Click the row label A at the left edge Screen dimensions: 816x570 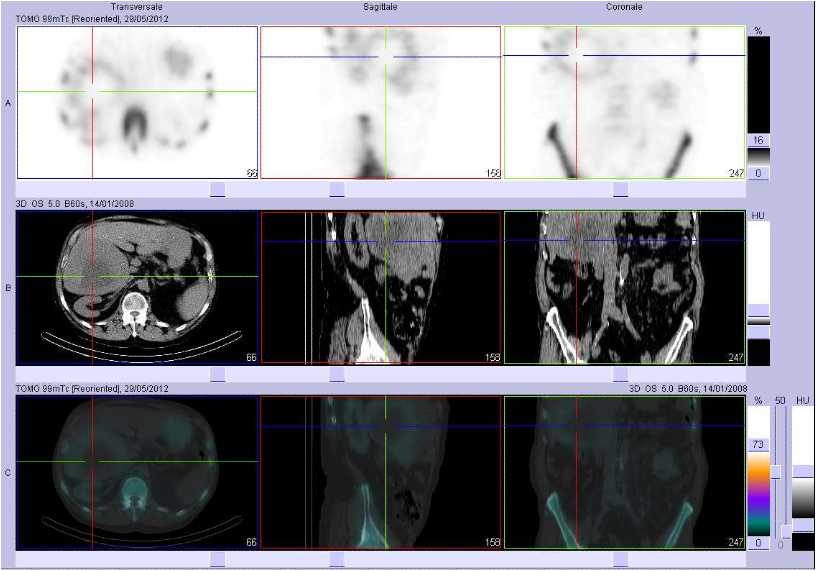[8, 104]
